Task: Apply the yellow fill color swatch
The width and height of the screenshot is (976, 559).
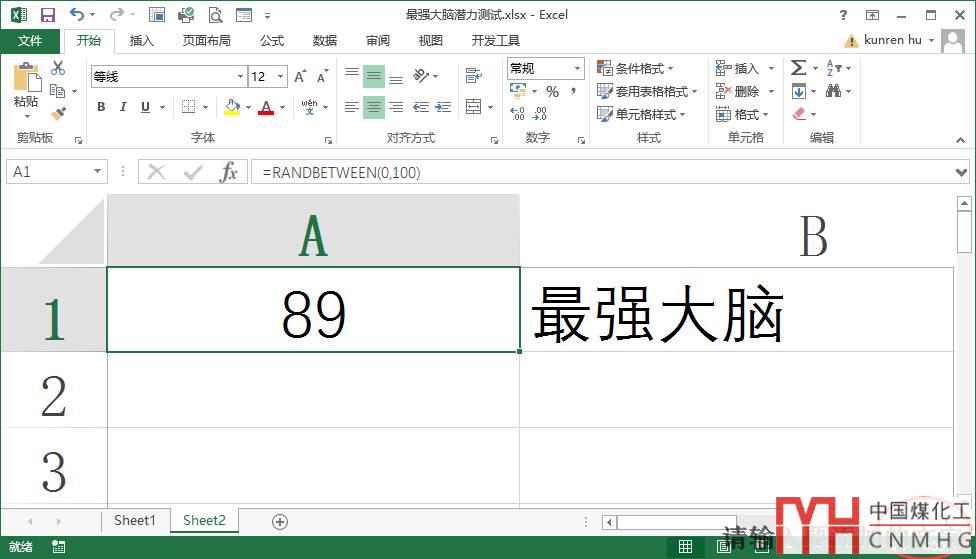Action: pos(232,107)
